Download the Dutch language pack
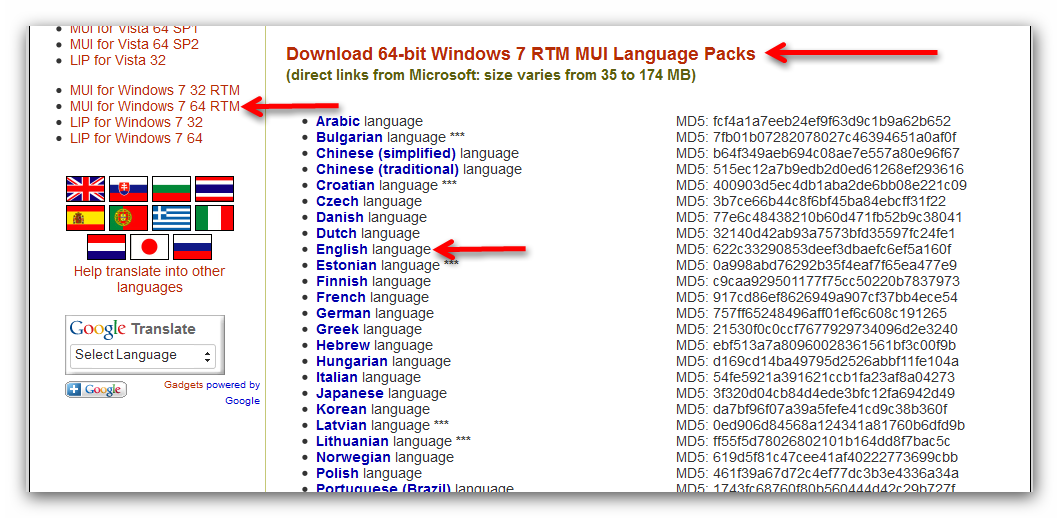 click(336, 234)
